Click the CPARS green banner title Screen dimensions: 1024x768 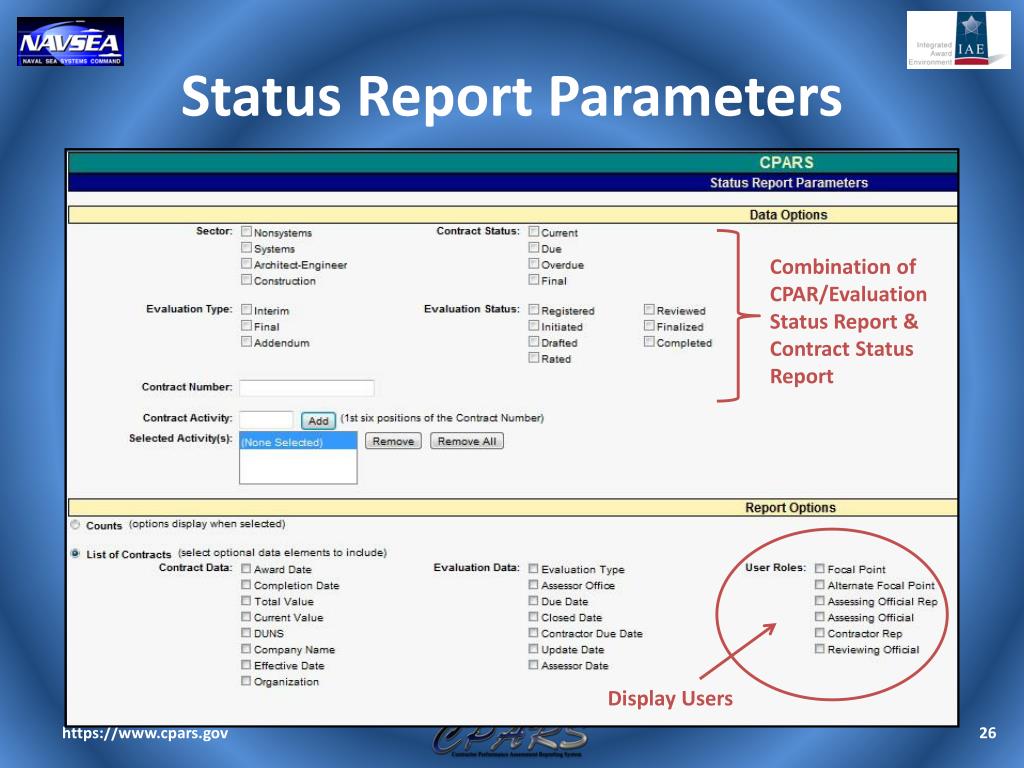(x=786, y=163)
